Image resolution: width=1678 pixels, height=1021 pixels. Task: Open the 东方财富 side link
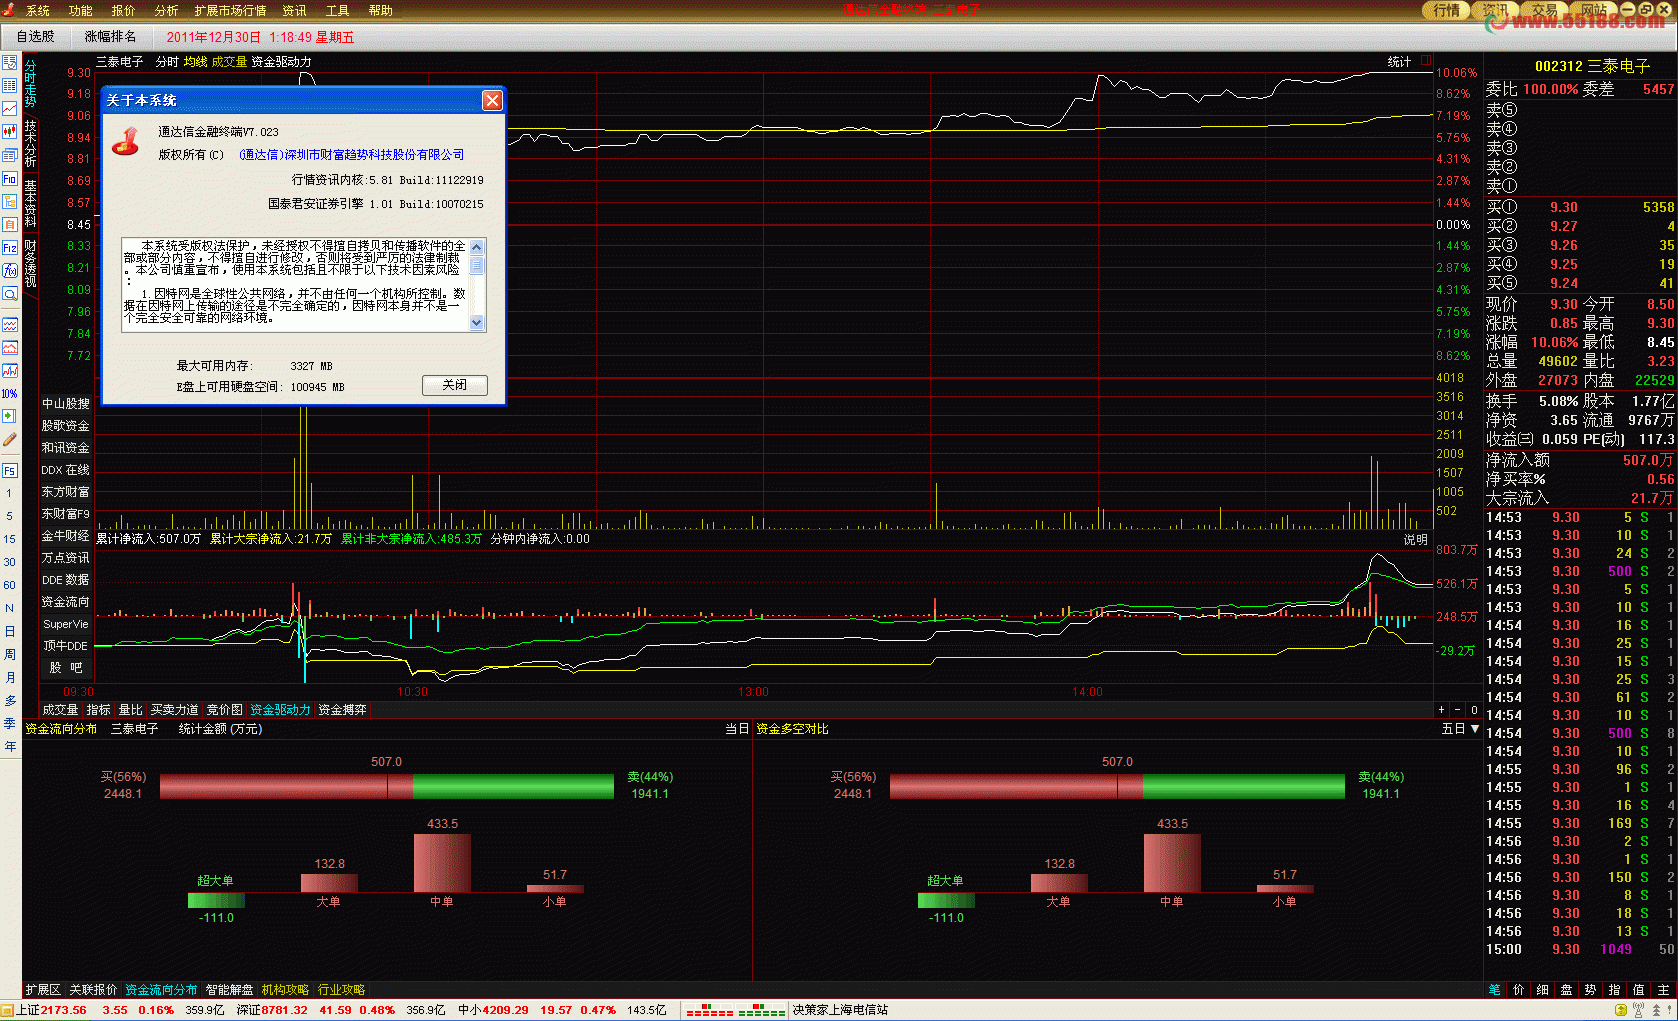66,492
